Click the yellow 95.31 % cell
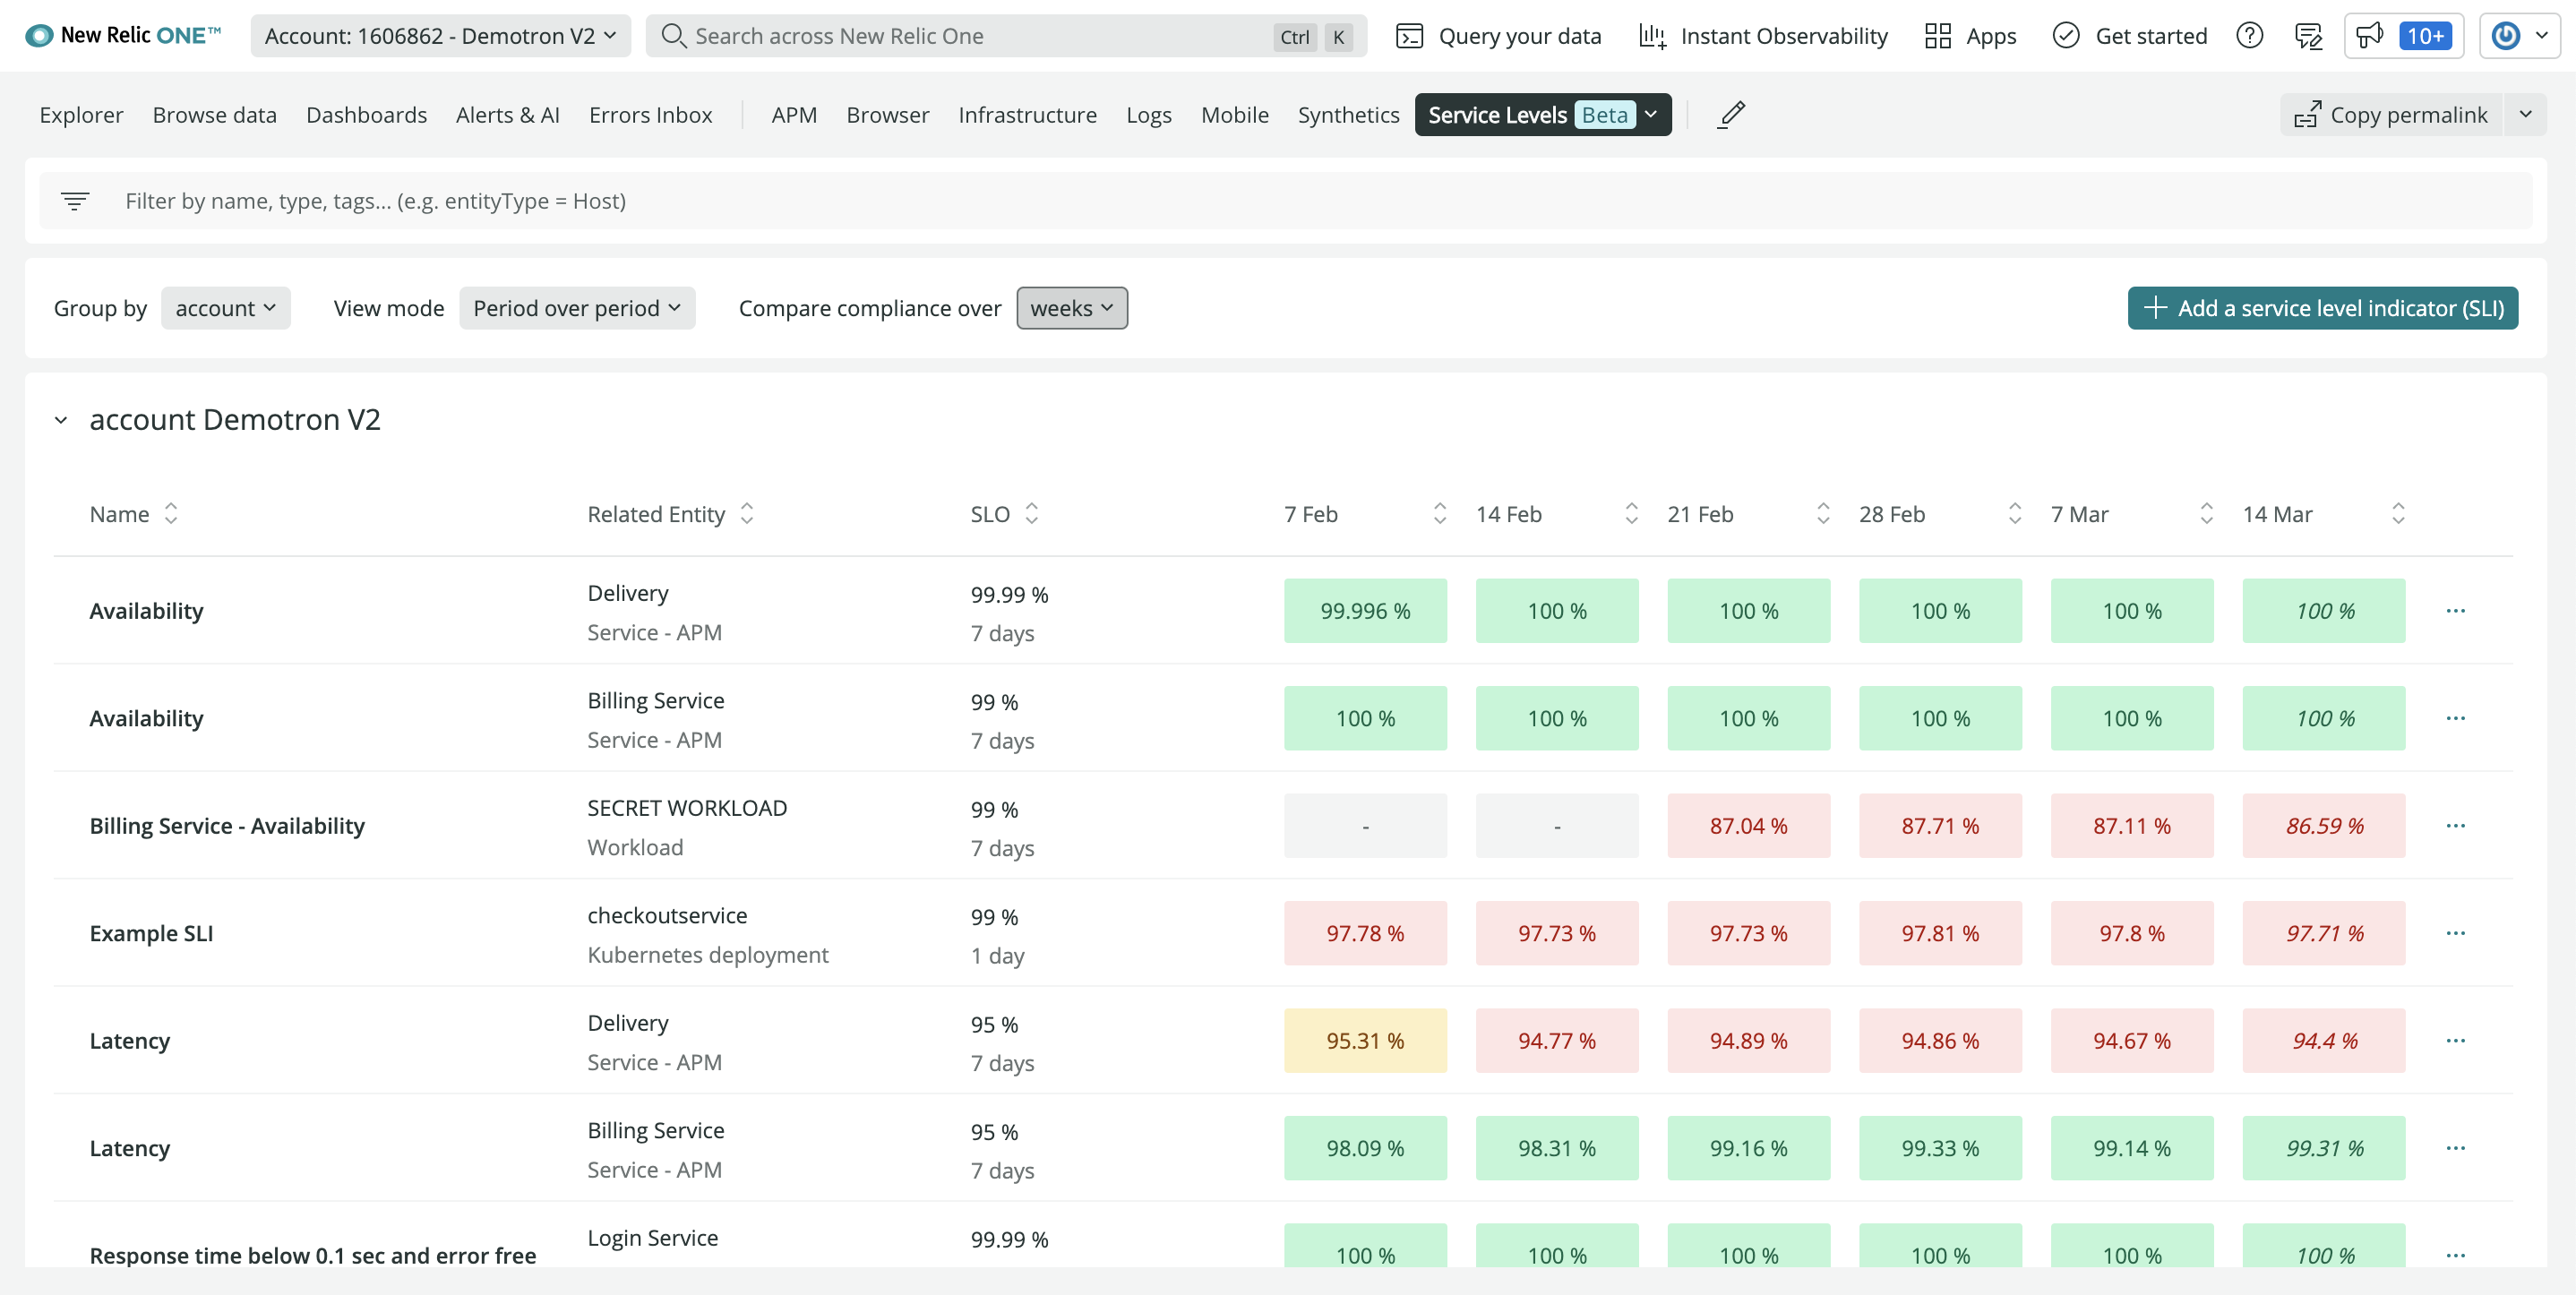The height and width of the screenshot is (1295, 2576). (x=1365, y=1041)
